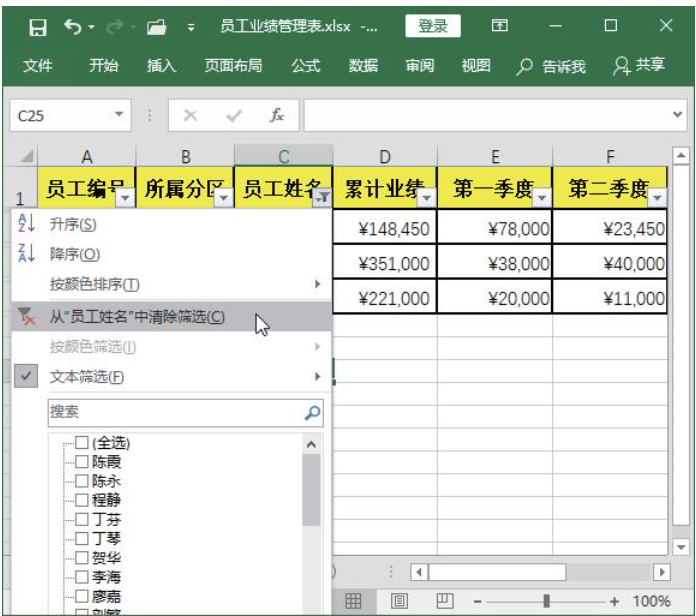Click the 登录 sign-in button
The image size is (696, 616).
(x=433, y=26)
